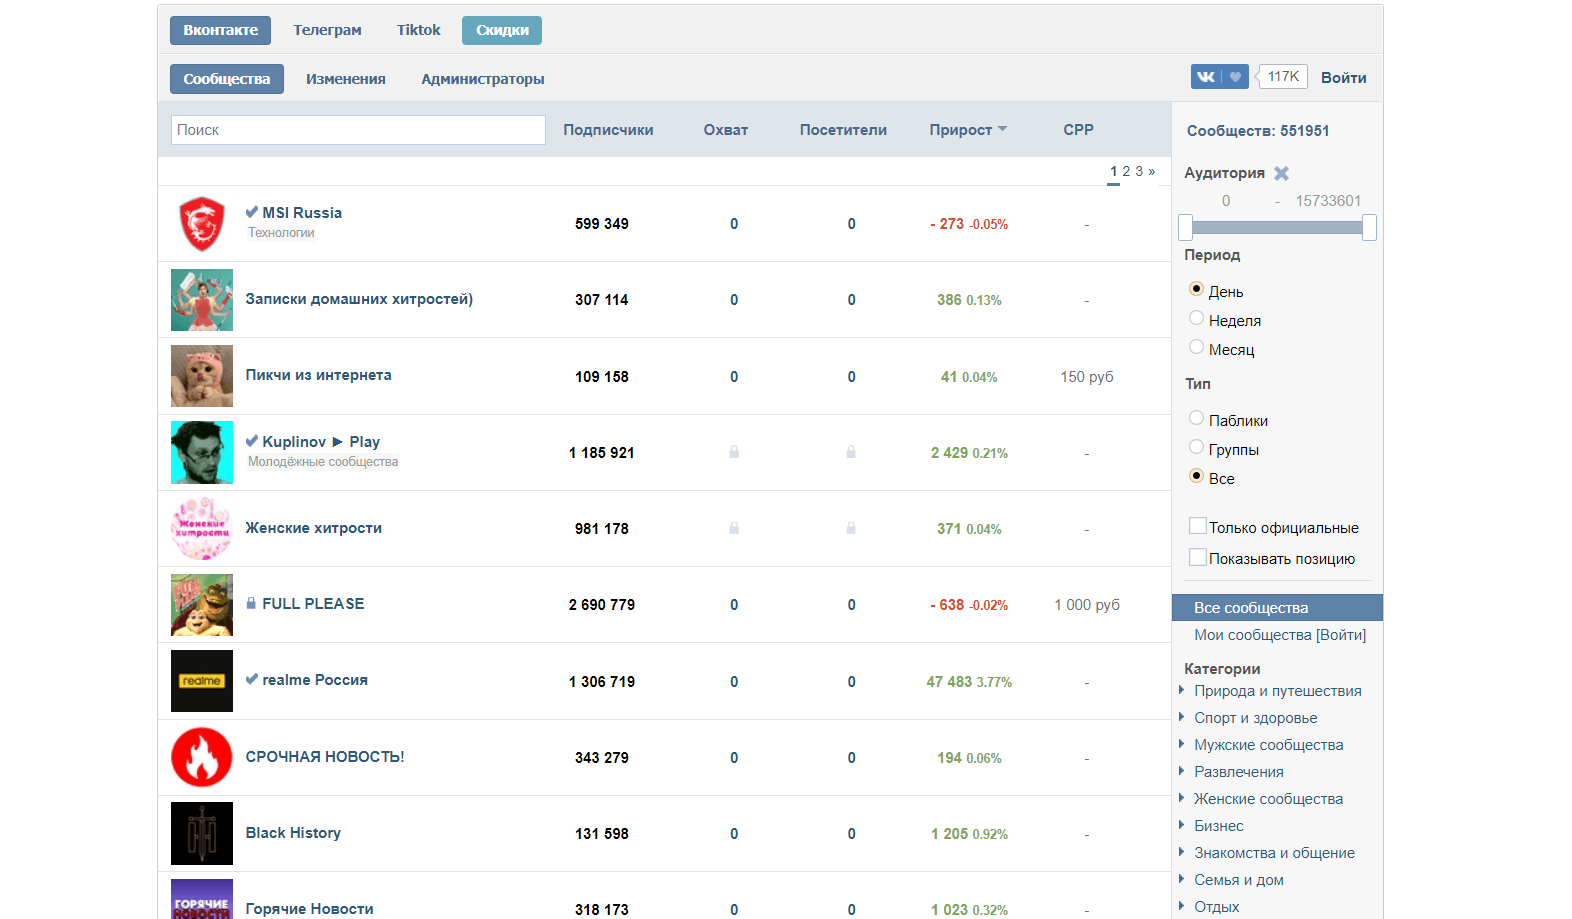Reset audience filter with X icon
Image resolution: width=1572 pixels, height=919 pixels.
coord(1281,173)
